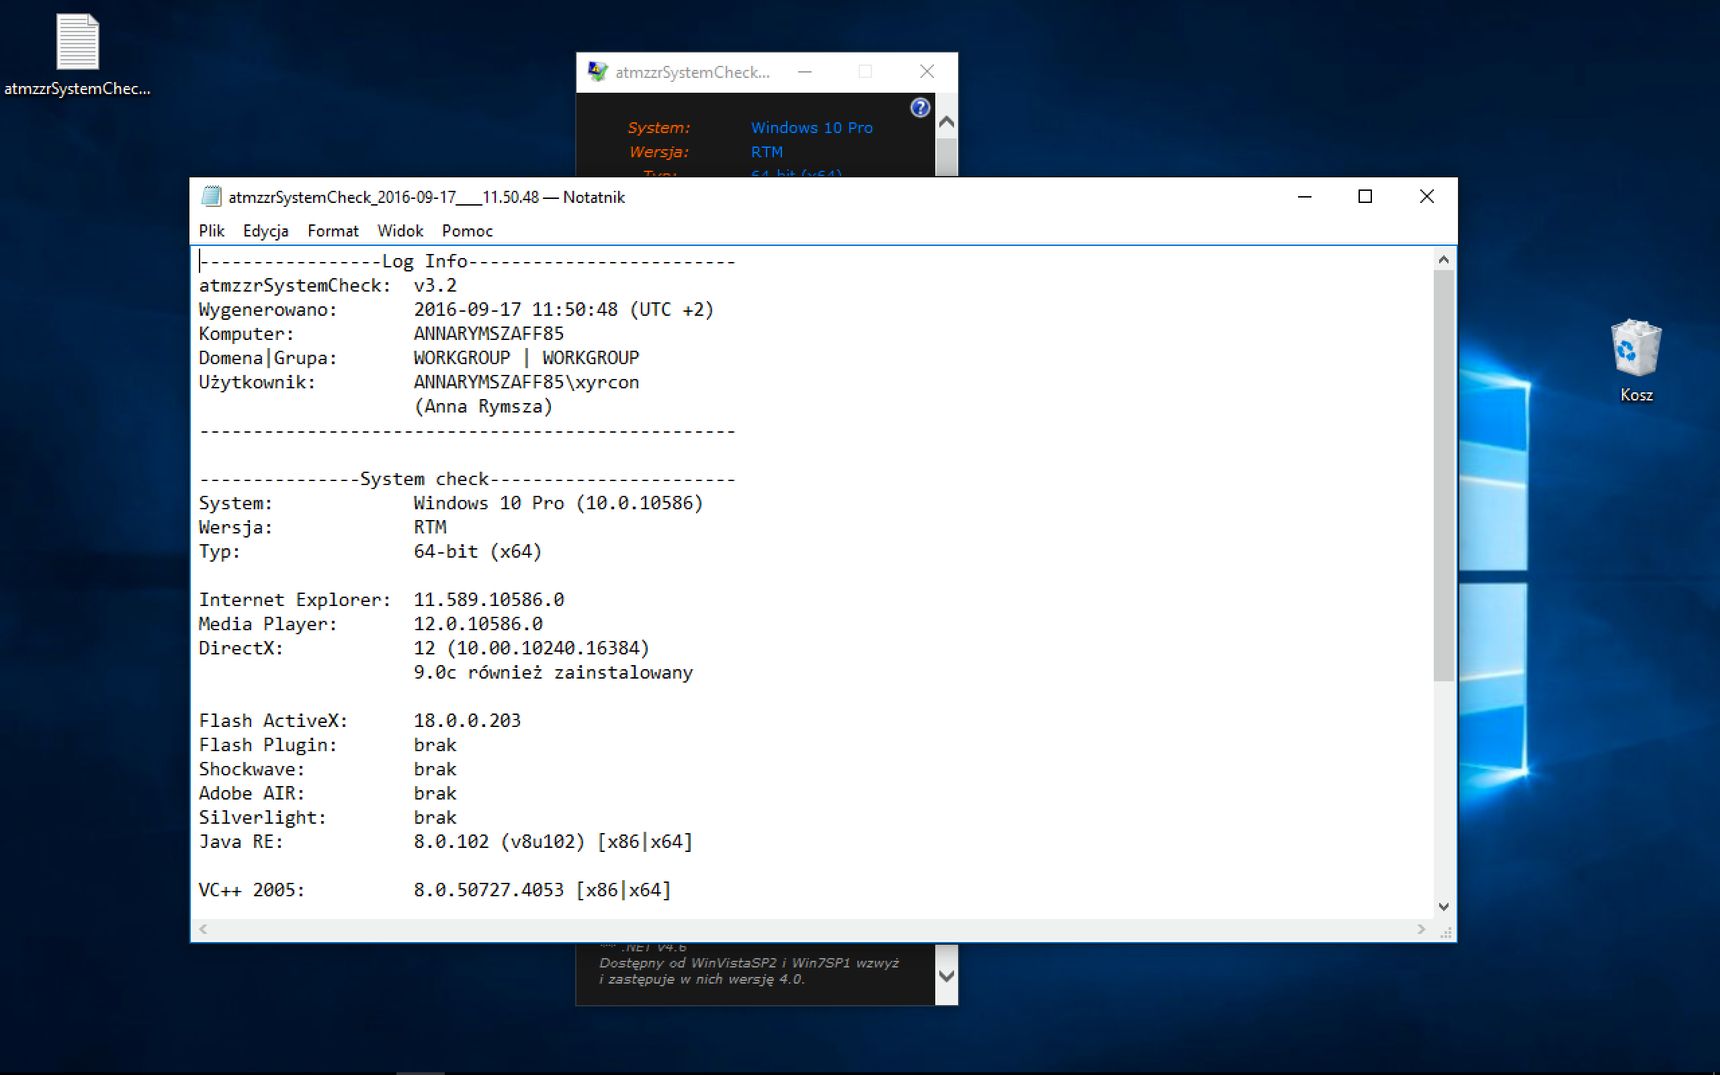Click the Notatnik title bar document icon

point(211,197)
